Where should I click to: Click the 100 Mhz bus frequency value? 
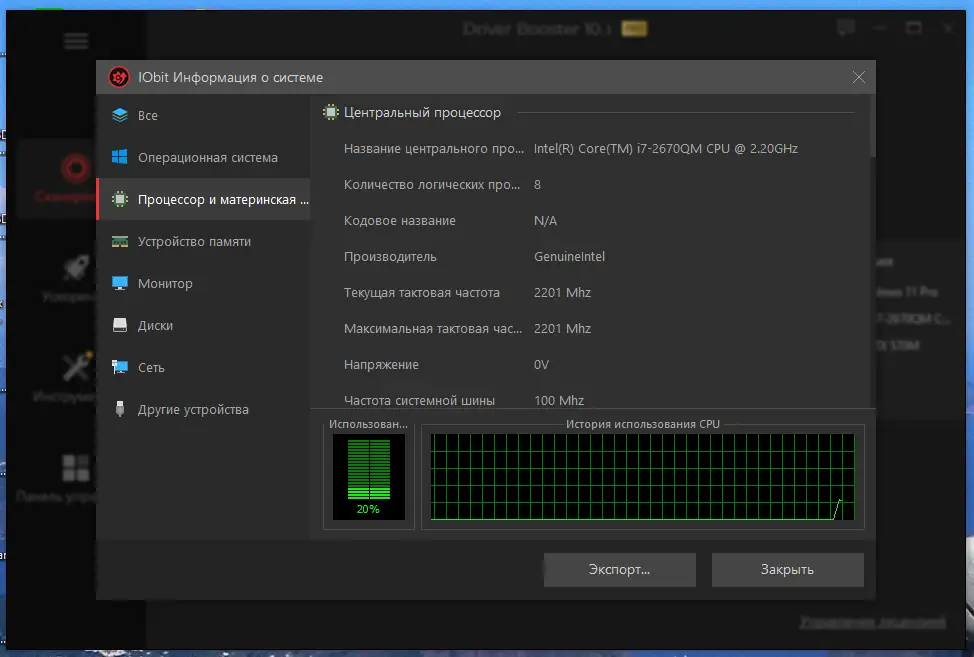tap(559, 401)
